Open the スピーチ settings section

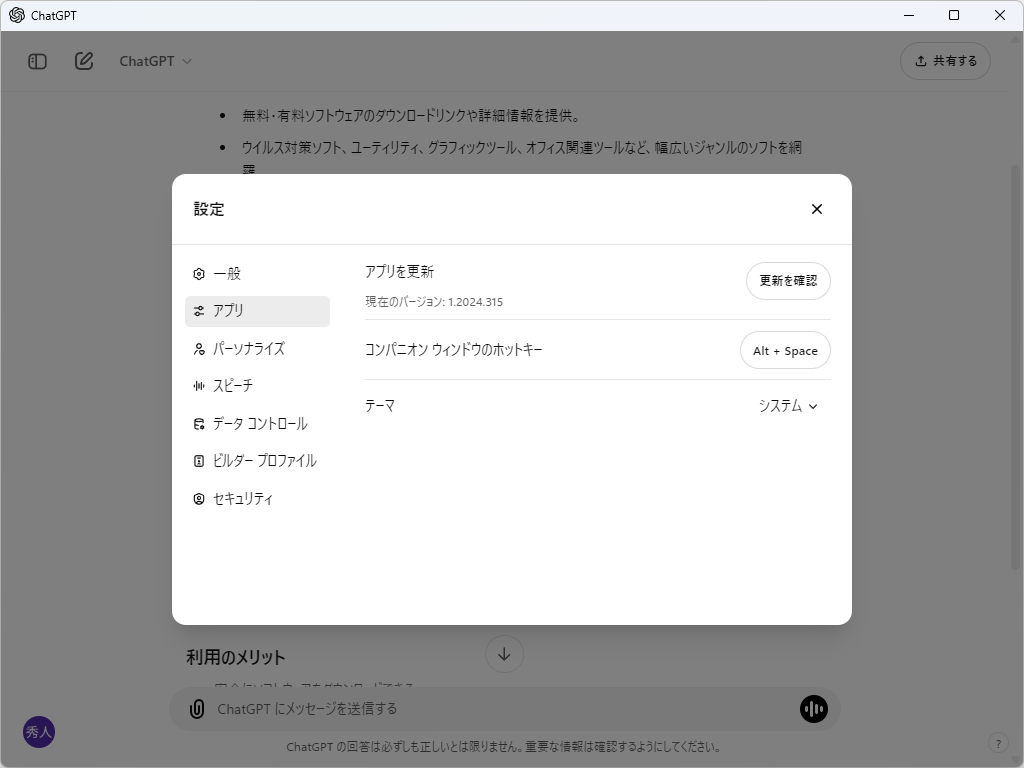[x=233, y=385]
